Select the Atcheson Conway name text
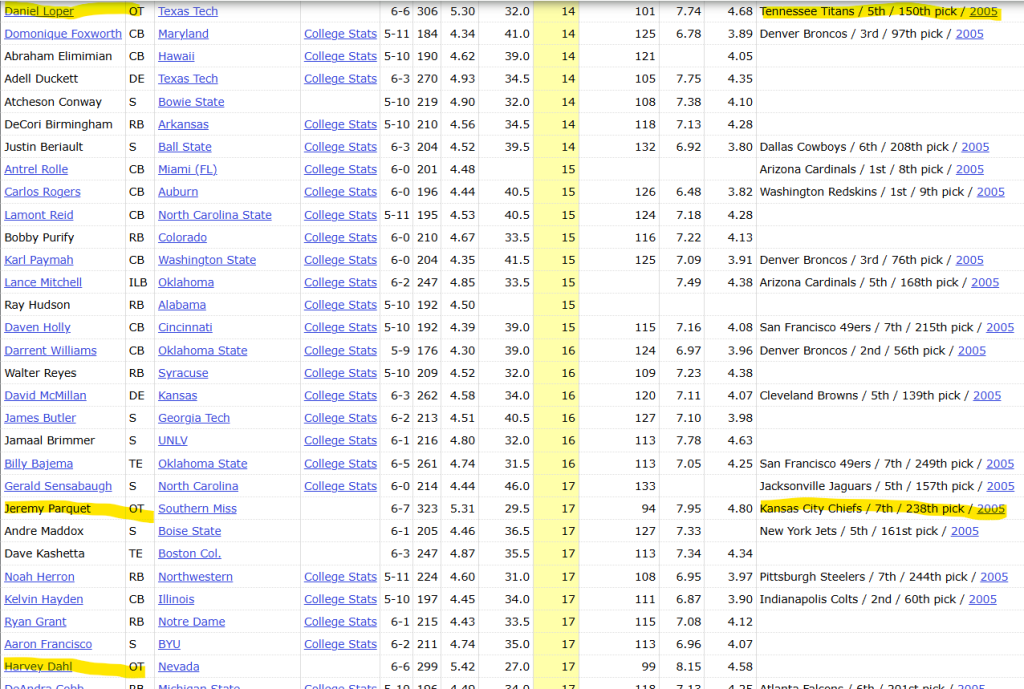The image size is (1024, 689). coord(53,102)
